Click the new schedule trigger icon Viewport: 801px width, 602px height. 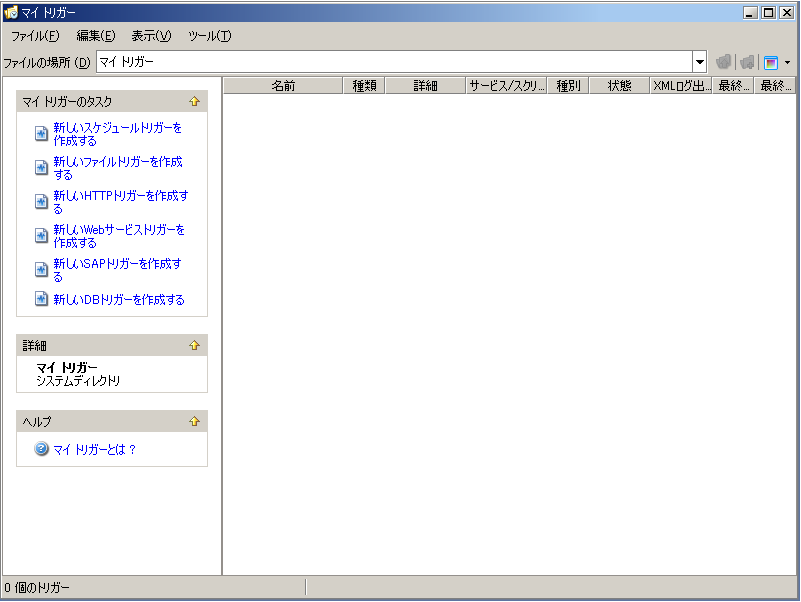(42, 134)
